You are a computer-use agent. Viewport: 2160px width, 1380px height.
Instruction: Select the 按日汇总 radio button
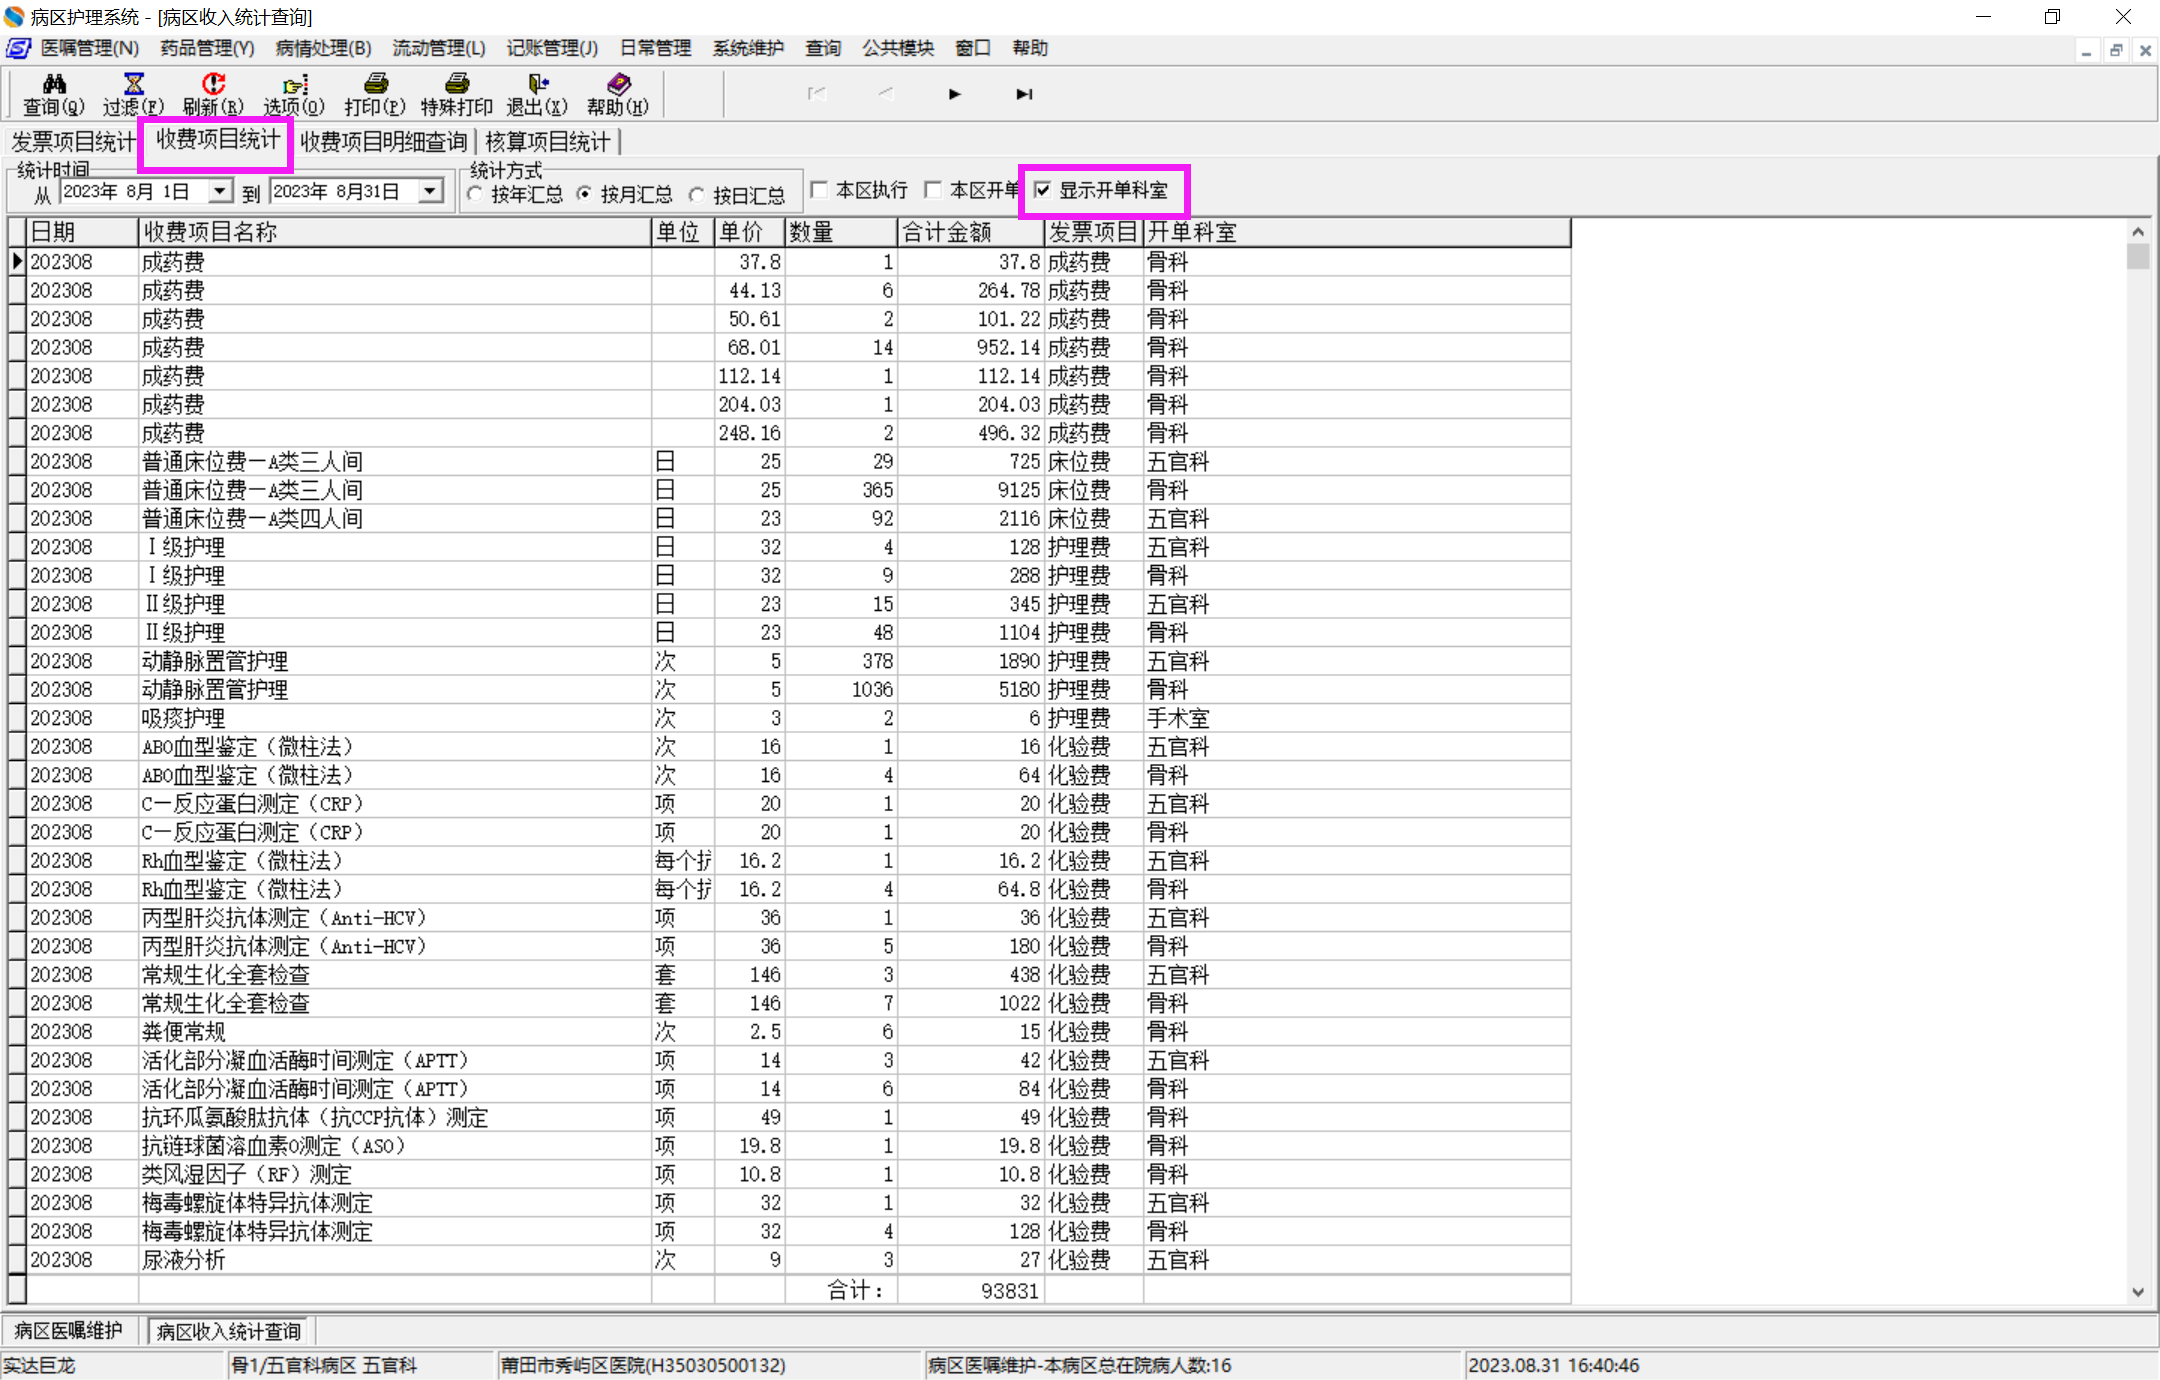coord(697,195)
